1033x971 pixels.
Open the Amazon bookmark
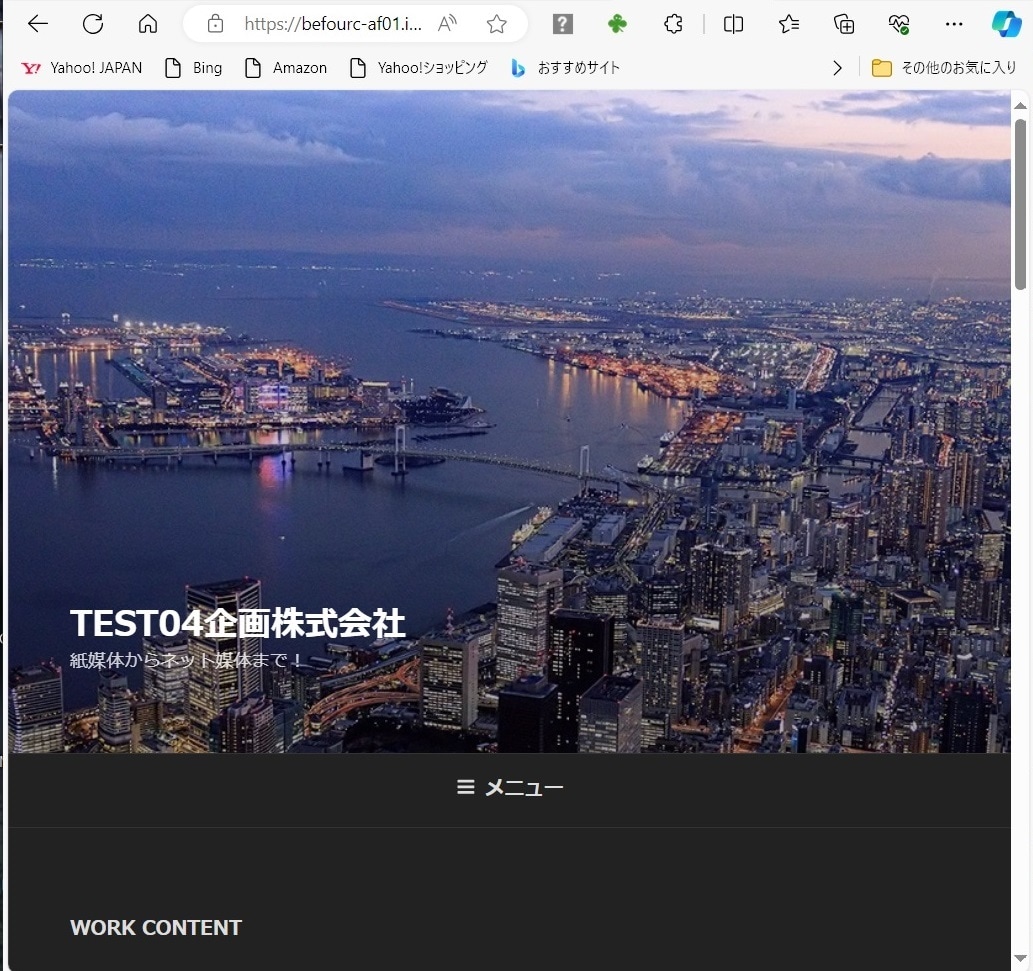(285, 68)
